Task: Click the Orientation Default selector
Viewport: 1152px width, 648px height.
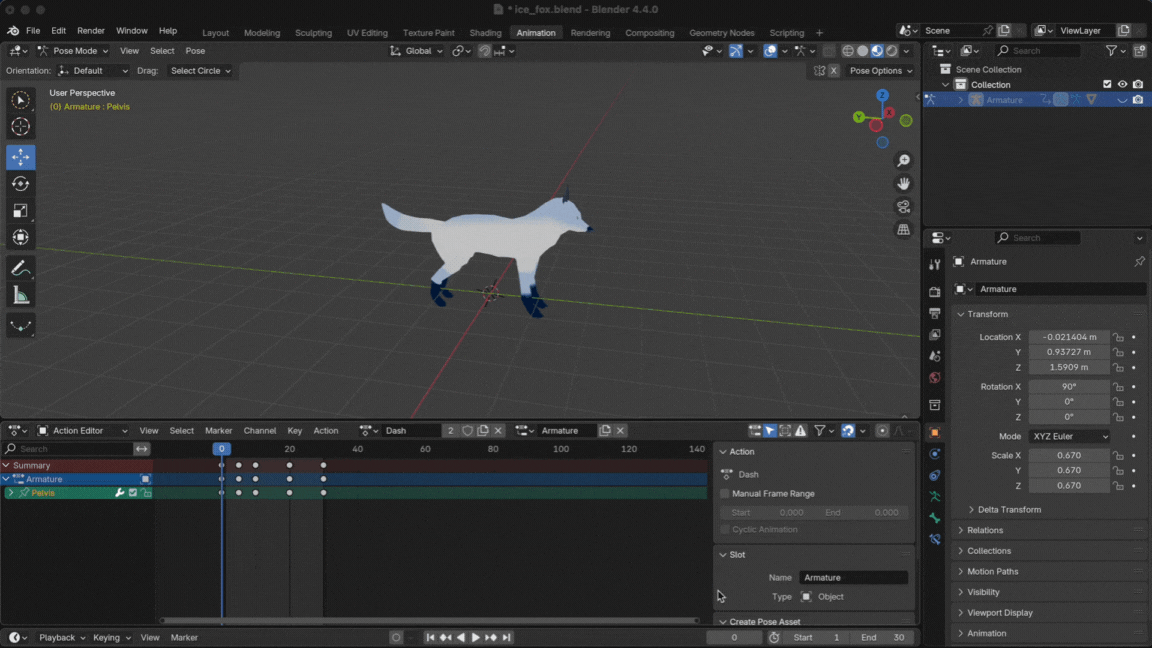Action: (x=93, y=71)
